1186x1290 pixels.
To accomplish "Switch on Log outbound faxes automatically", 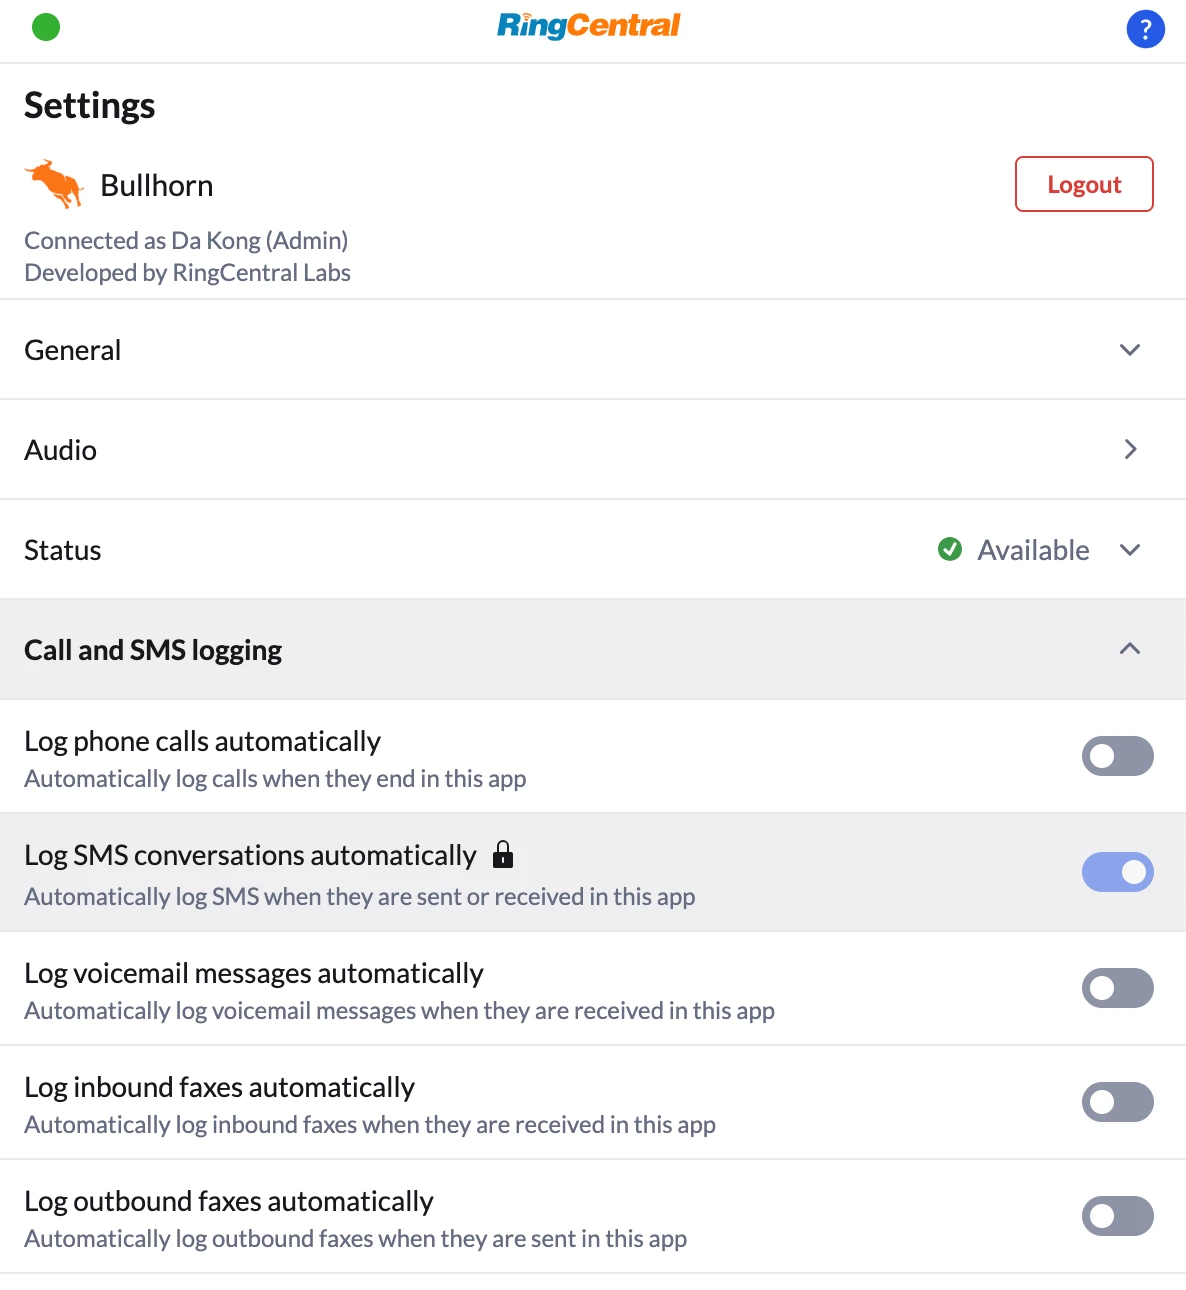I will pyautogui.click(x=1117, y=1216).
